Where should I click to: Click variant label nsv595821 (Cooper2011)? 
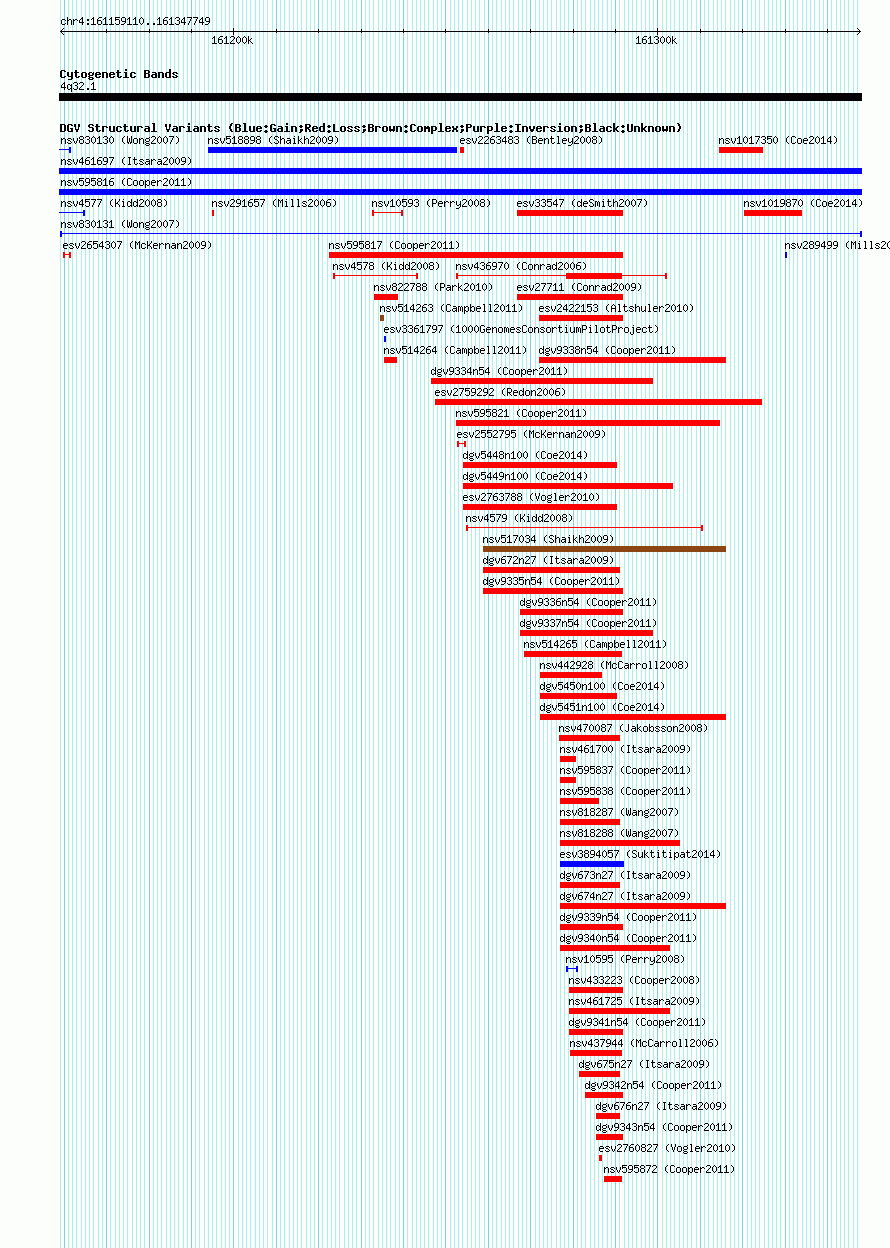click(x=521, y=413)
